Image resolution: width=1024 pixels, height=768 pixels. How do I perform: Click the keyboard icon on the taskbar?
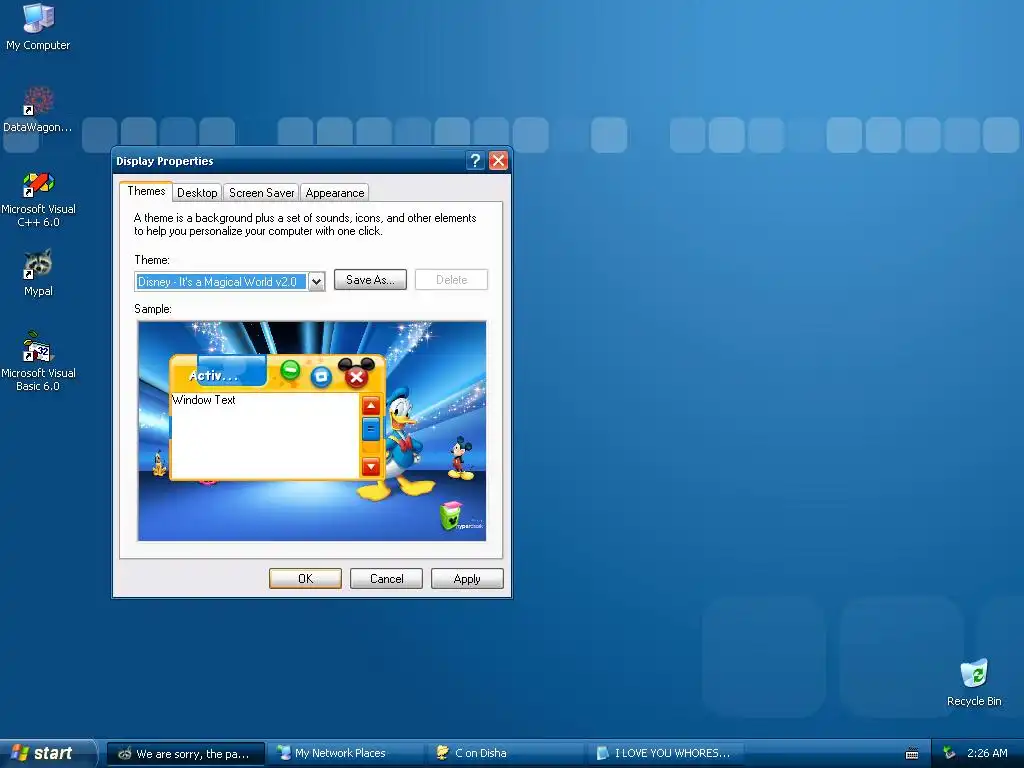pyautogui.click(x=912, y=754)
